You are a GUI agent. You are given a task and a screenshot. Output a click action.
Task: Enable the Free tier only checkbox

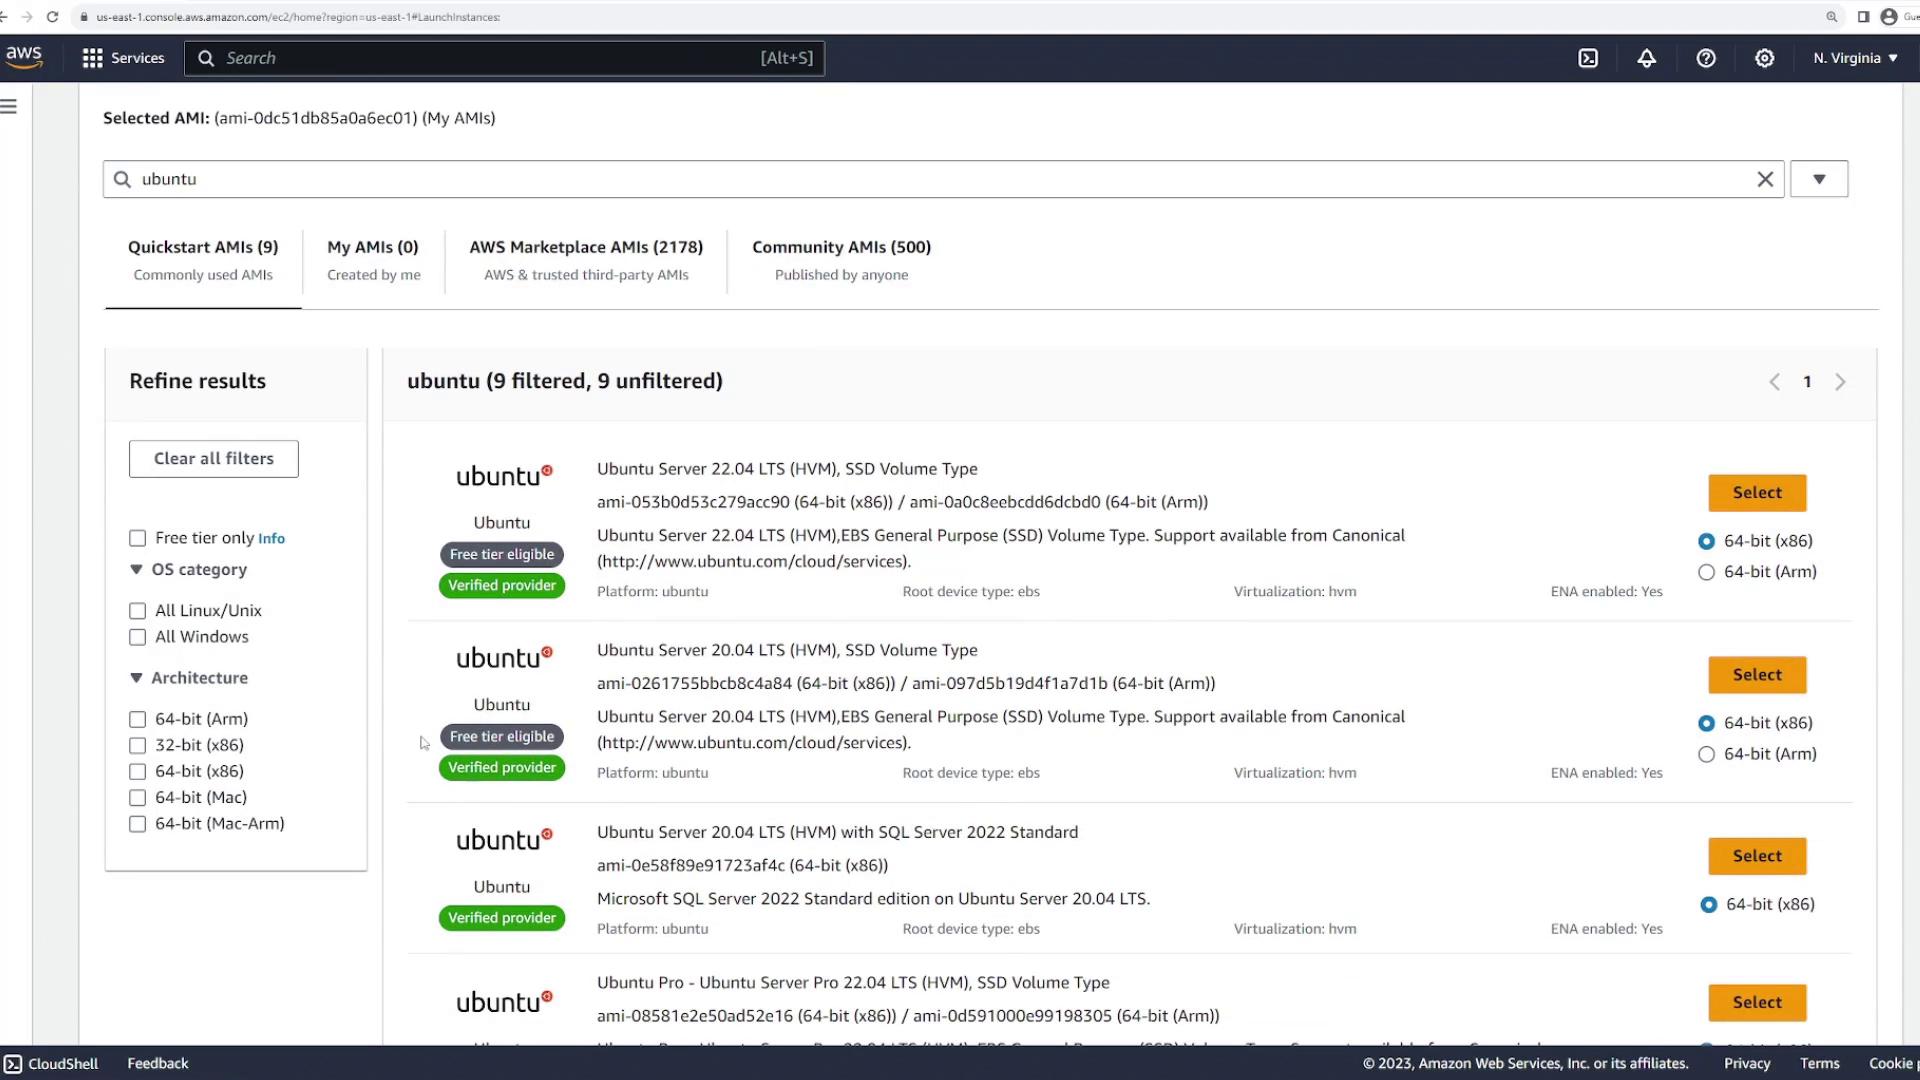pyautogui.click(x=138, y=538)
